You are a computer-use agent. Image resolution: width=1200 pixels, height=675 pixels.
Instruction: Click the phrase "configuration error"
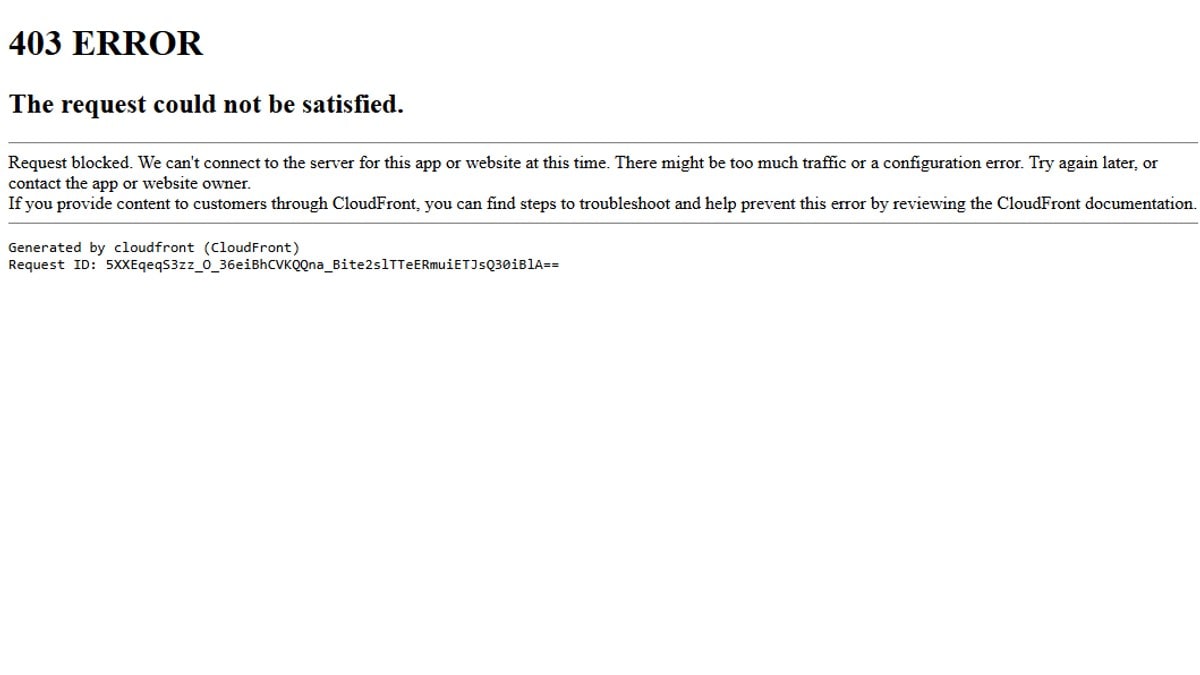tap(953, 163)
